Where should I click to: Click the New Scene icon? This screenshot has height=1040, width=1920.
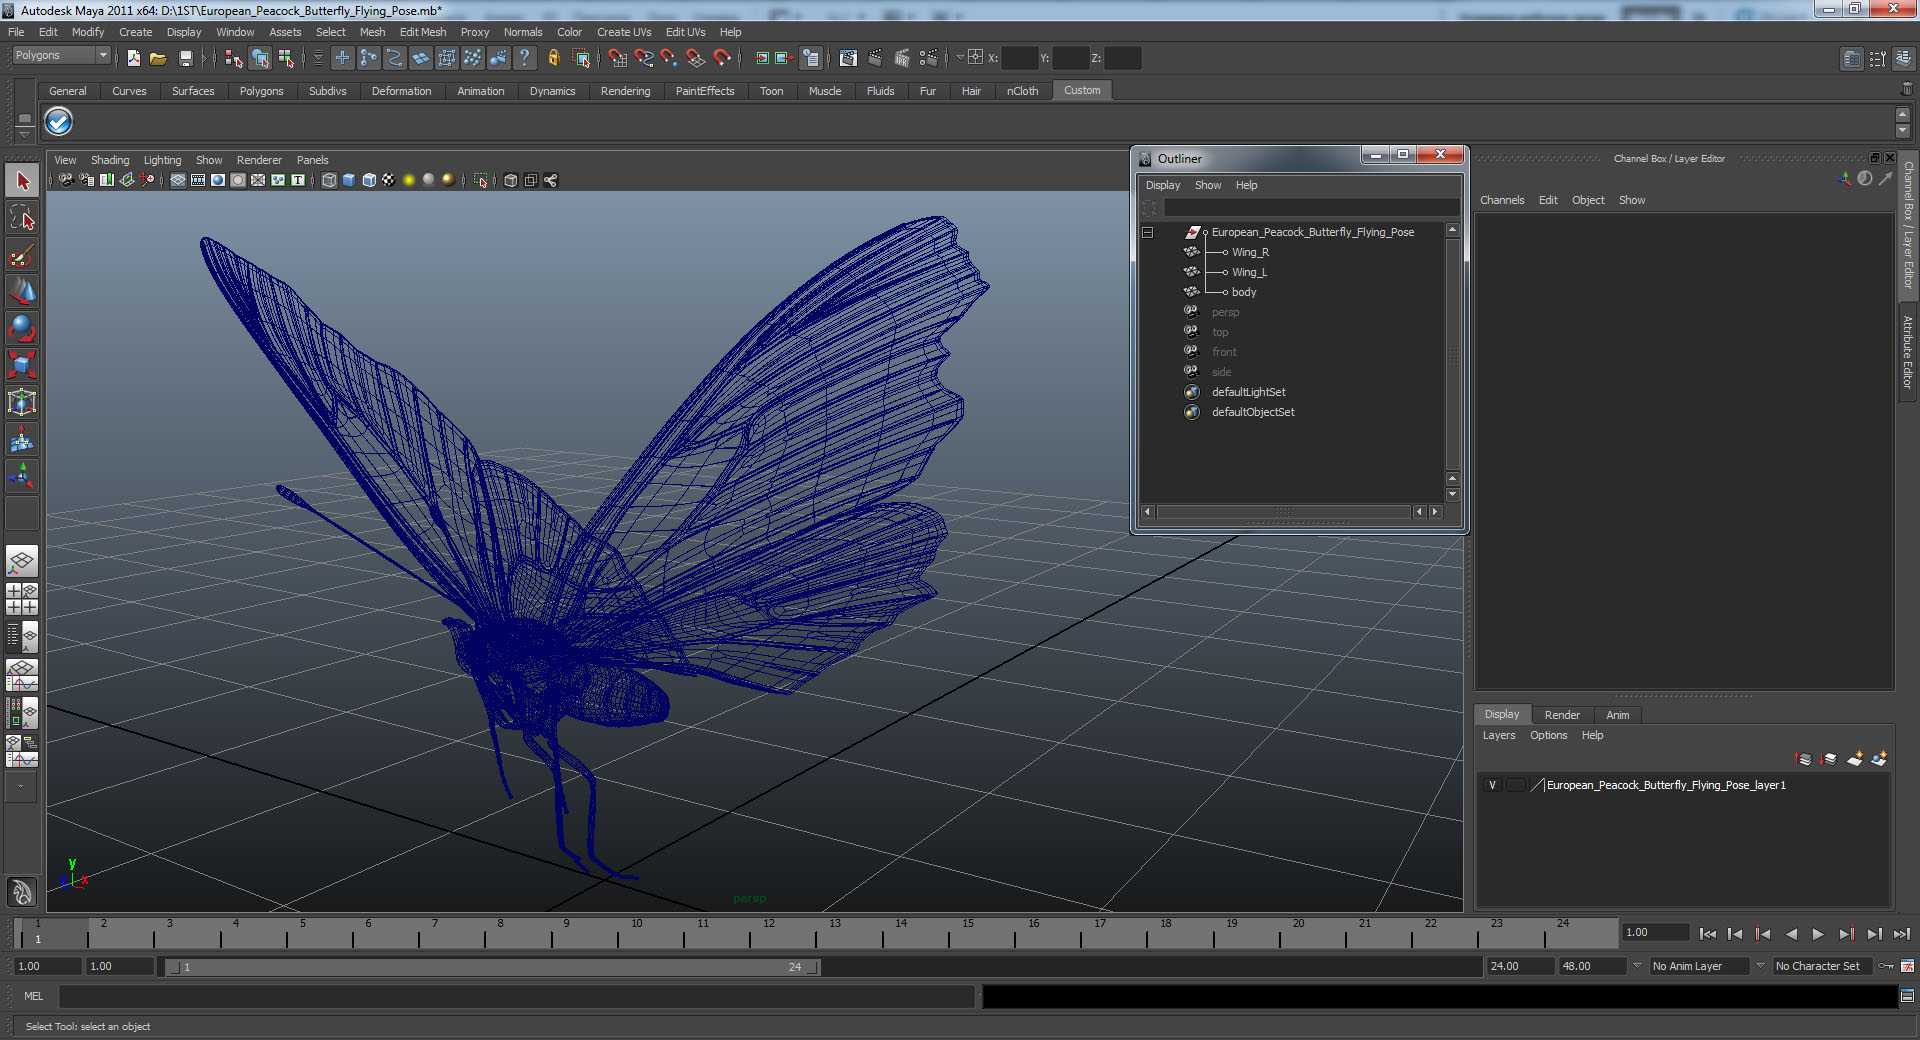[134, 58]
